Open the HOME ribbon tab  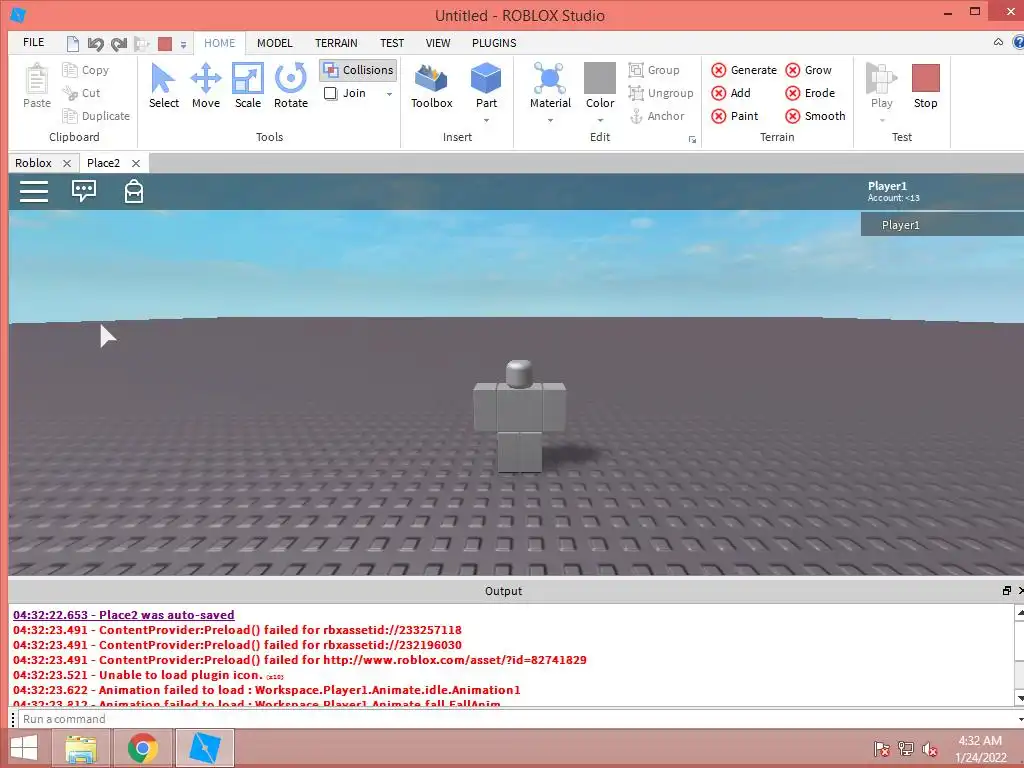click(x=219, y=43)
